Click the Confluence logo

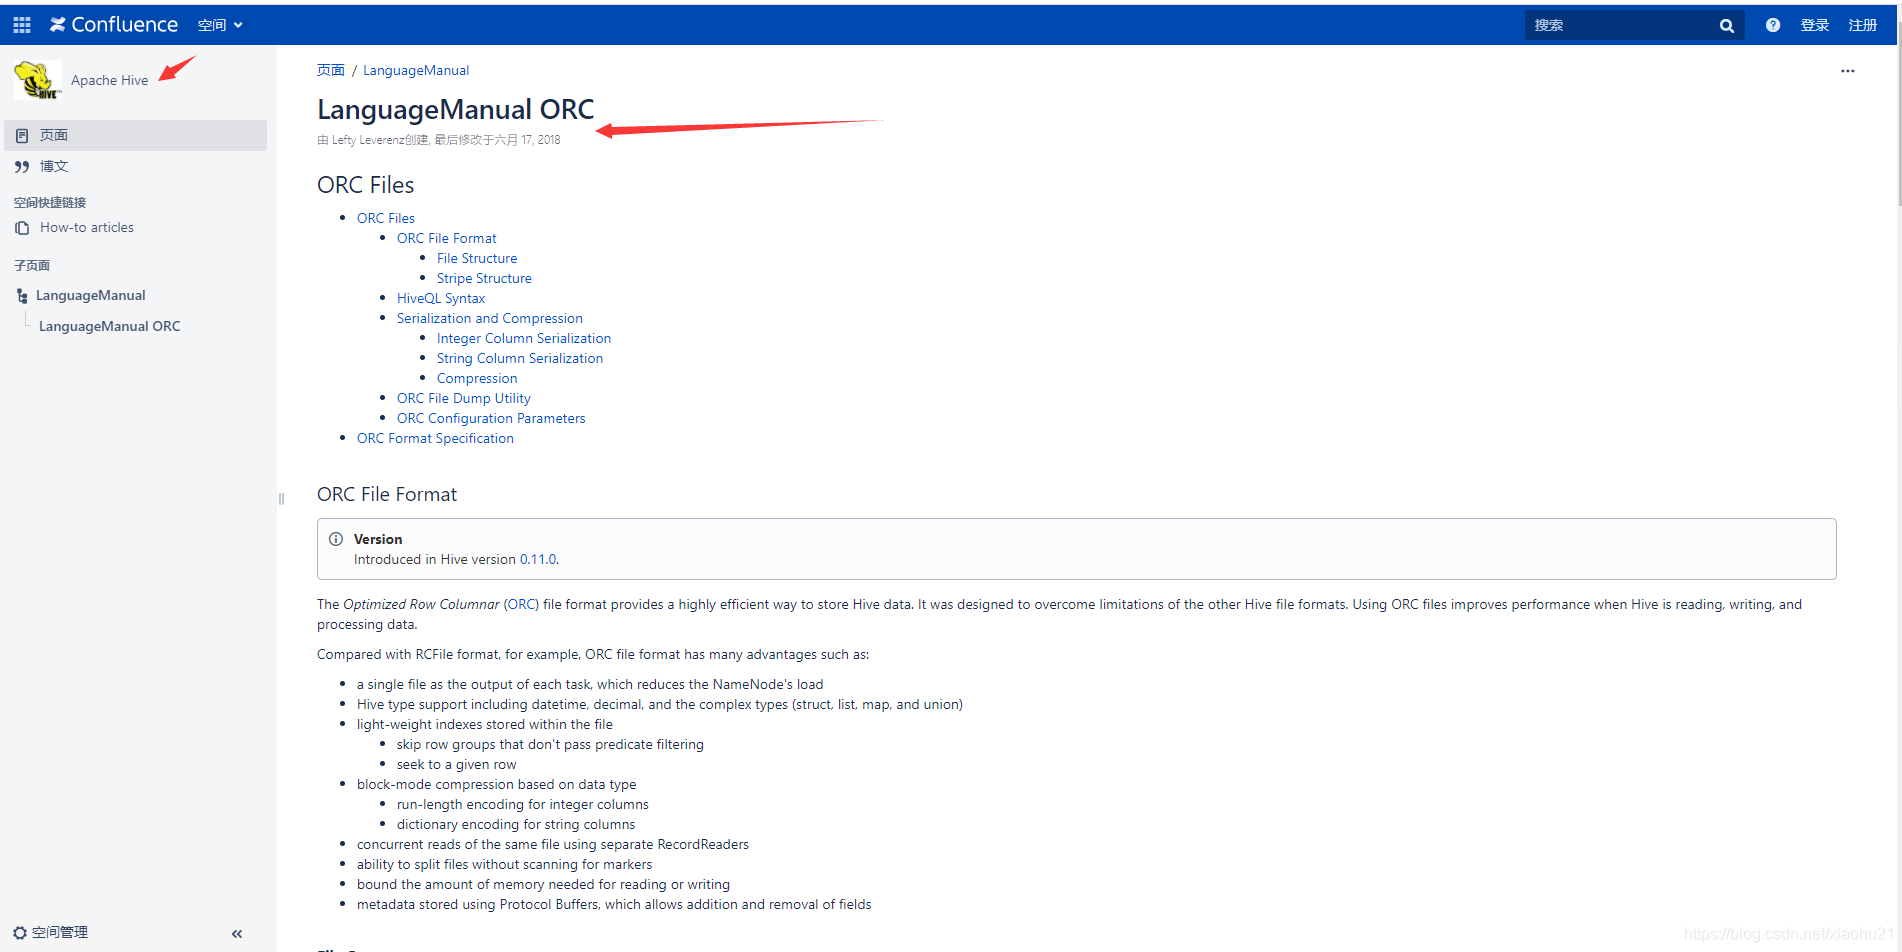114,25
